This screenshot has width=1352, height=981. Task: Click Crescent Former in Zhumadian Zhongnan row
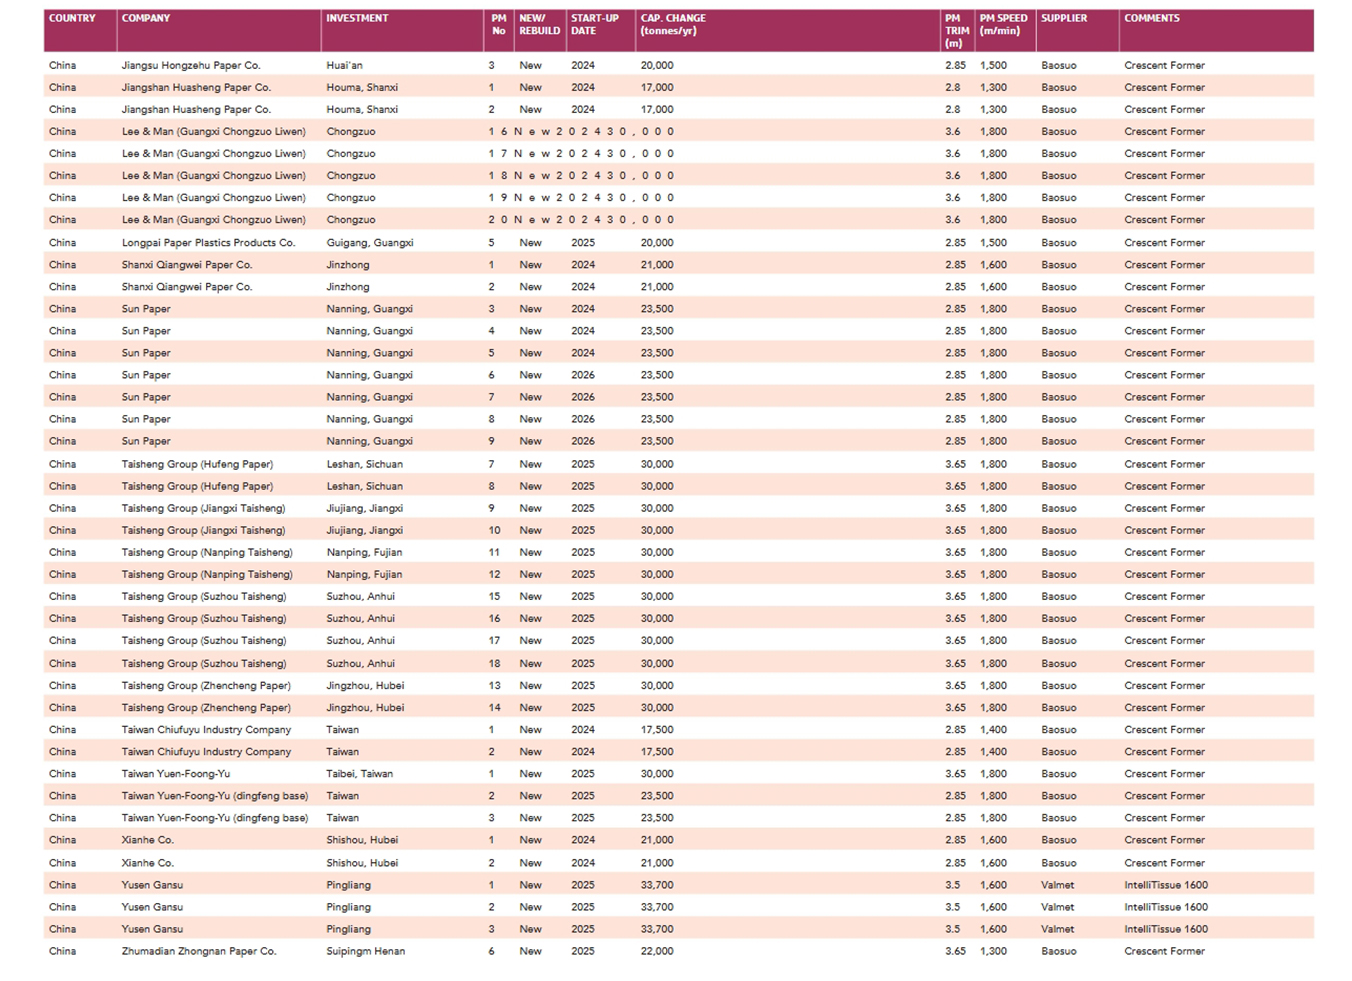1165,951
